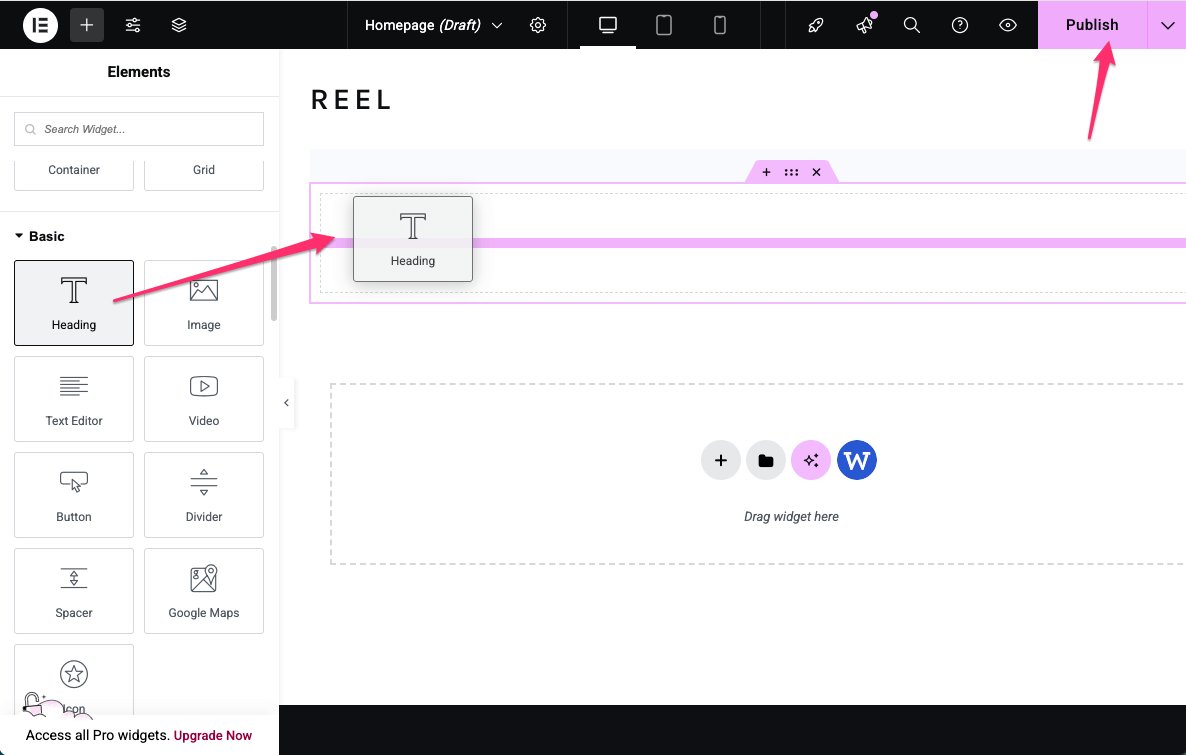Open page settings gear icon
Screen dimensions: 1186x755
538,25
